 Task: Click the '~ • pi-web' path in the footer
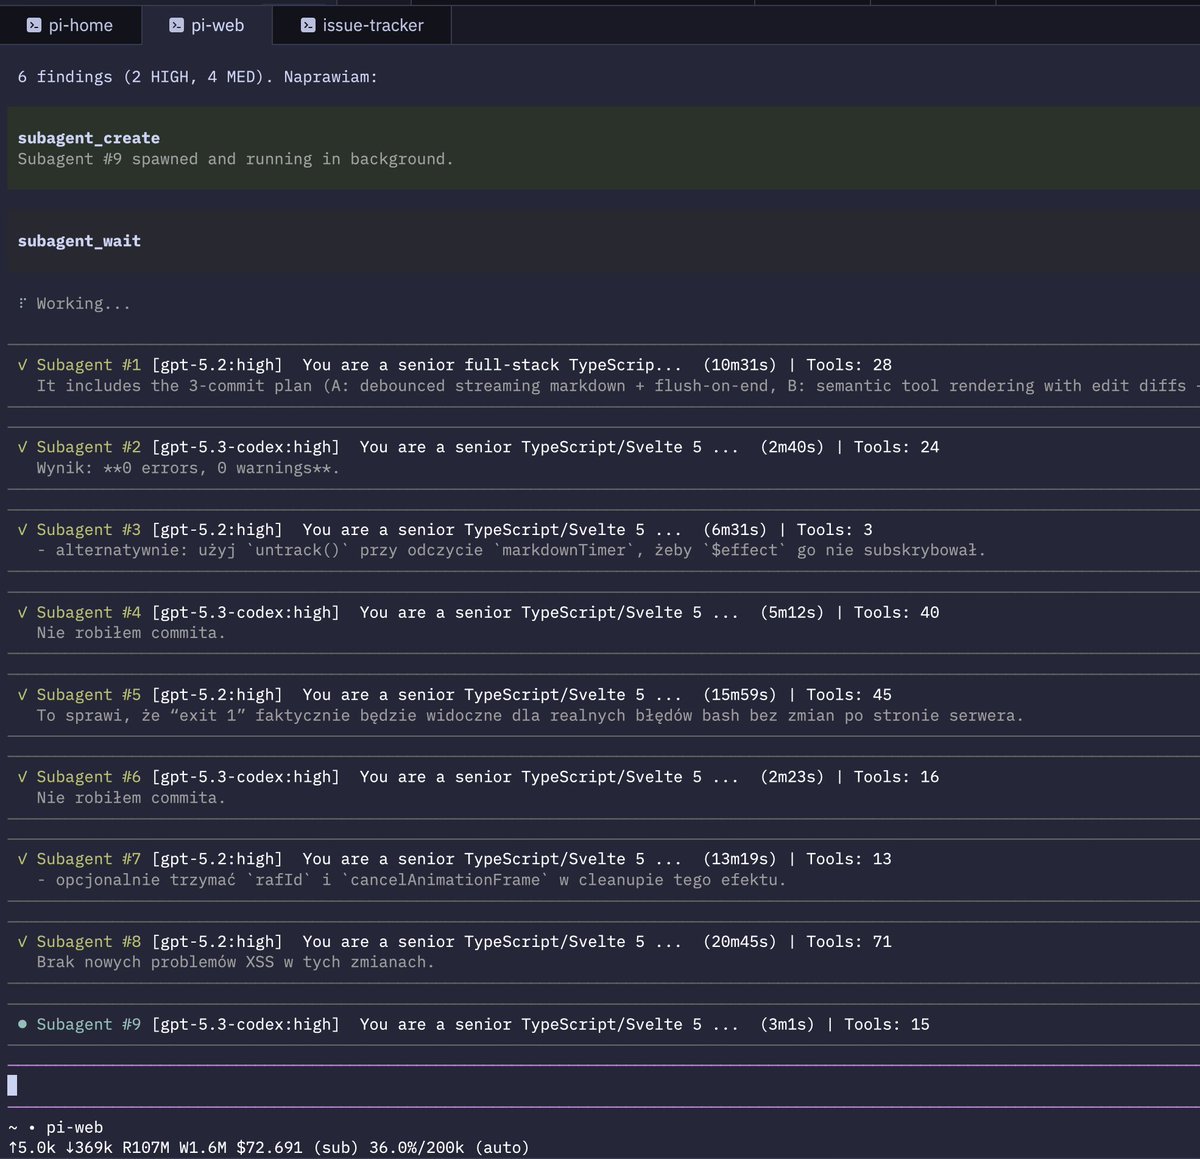(56, 1127)
